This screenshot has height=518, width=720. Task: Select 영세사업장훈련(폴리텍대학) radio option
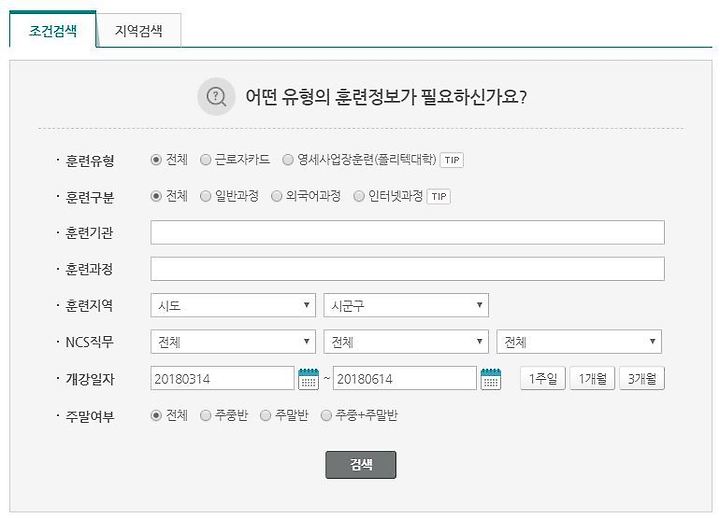pos(288,160)
